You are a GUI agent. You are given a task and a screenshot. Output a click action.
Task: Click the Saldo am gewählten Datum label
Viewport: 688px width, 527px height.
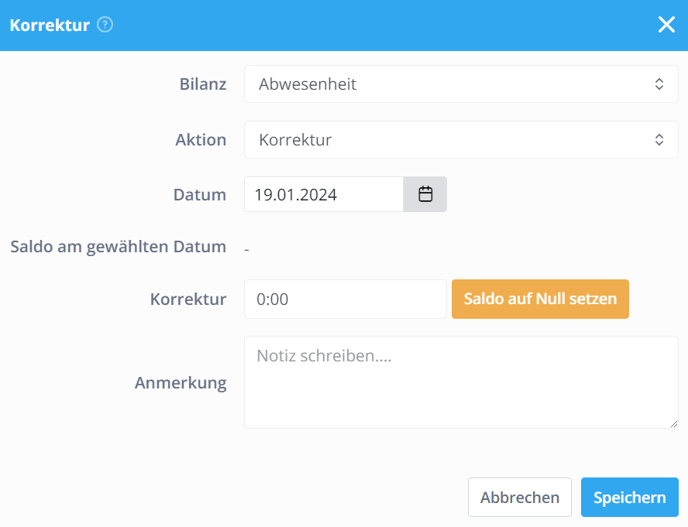pos(118,247)
